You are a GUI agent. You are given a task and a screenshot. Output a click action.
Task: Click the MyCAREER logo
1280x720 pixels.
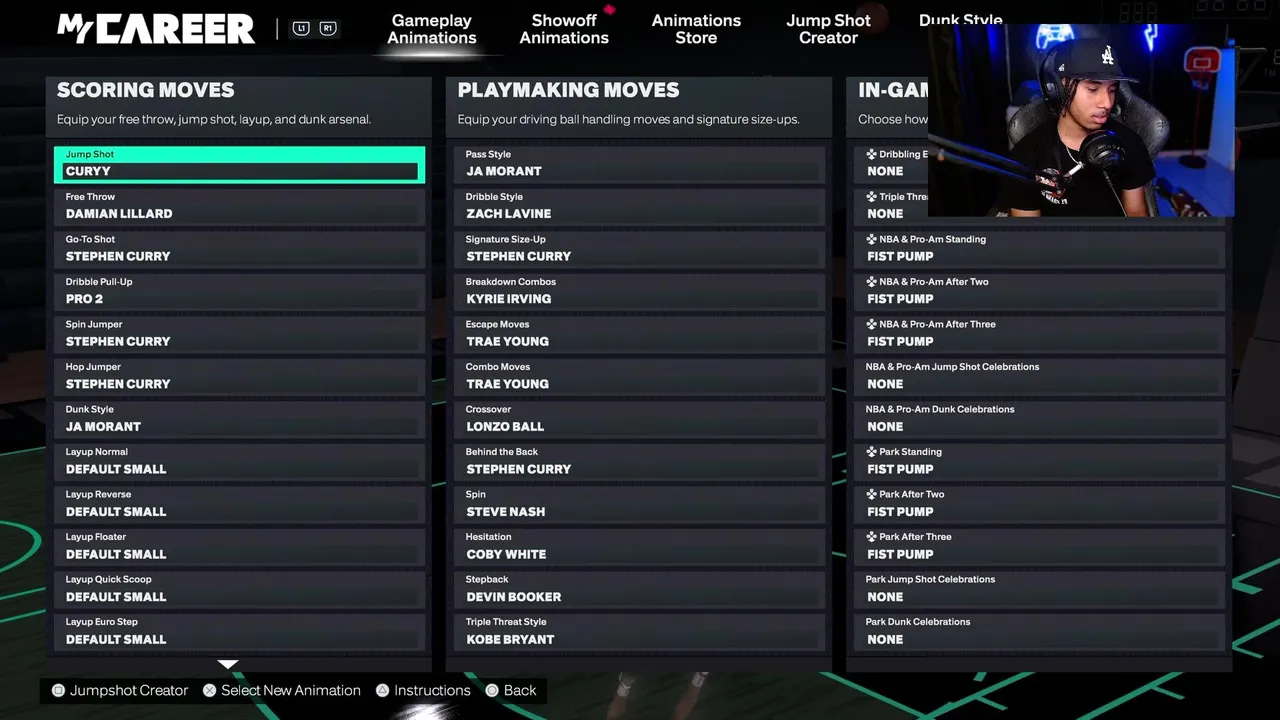(156, 29)
